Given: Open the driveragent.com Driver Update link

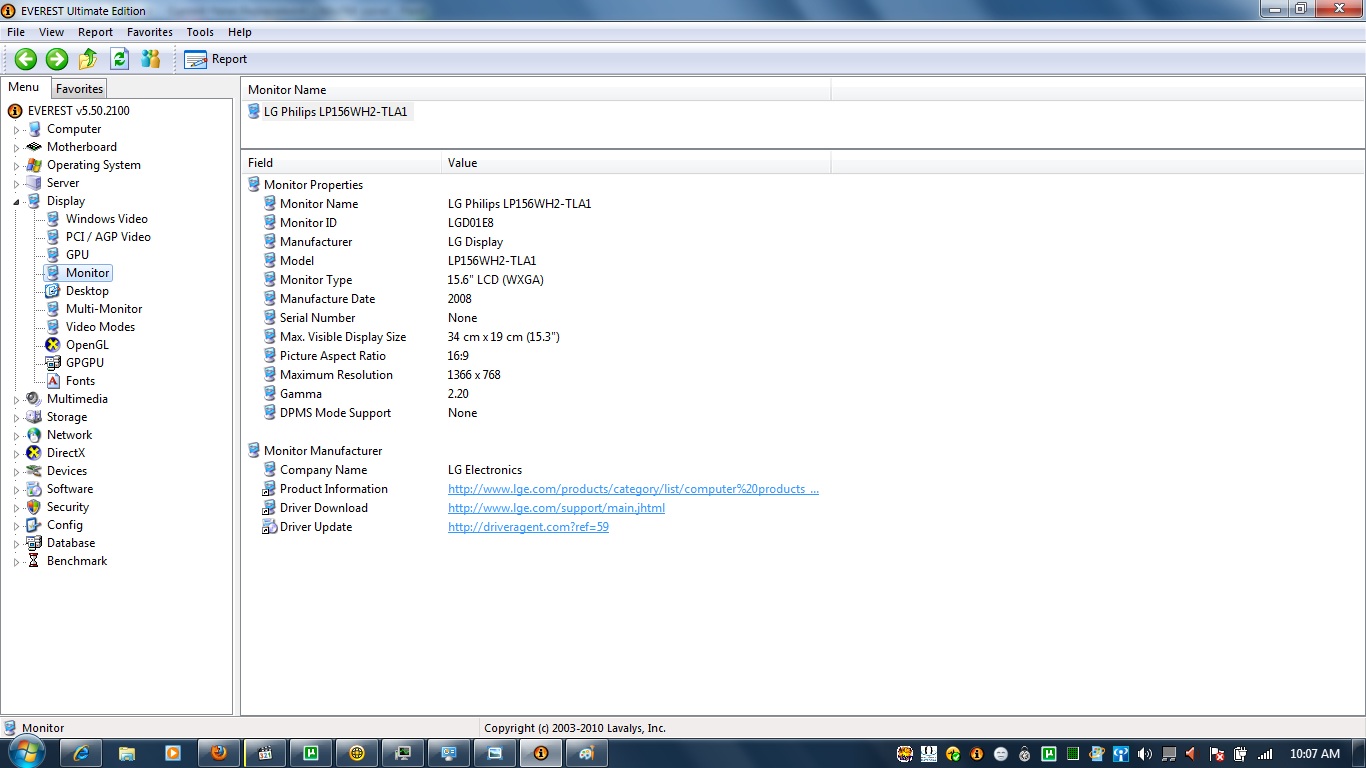Looking at the screenshot, I should [x=528, y=527].
